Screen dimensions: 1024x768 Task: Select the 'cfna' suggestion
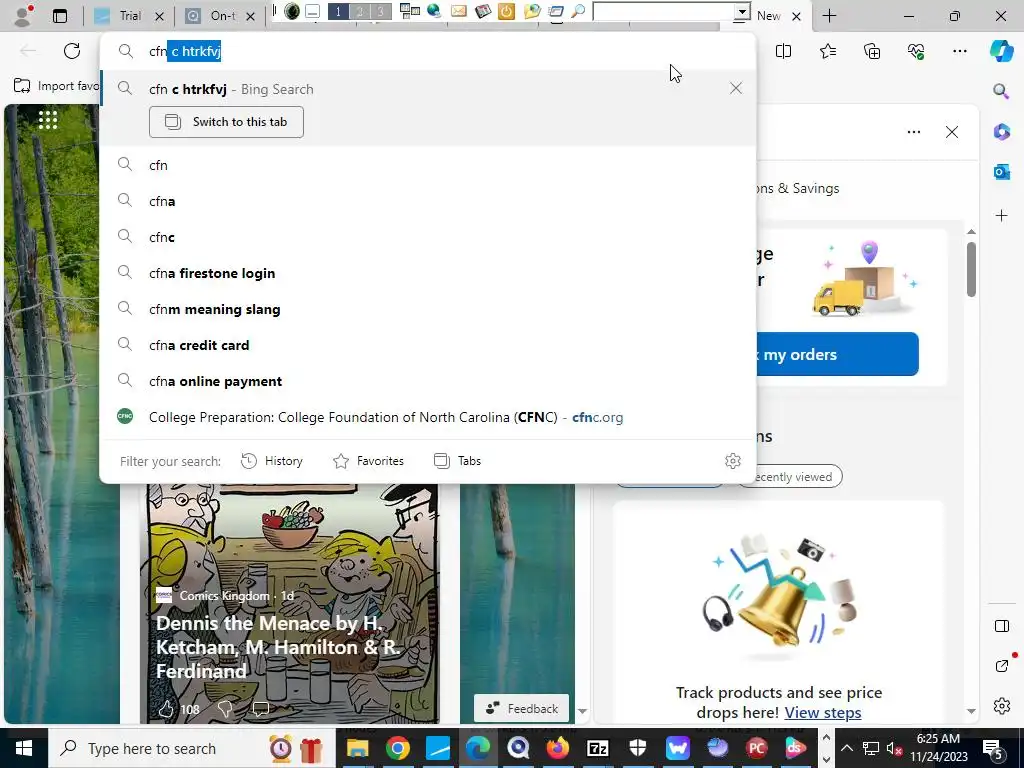tap(428, 201)
